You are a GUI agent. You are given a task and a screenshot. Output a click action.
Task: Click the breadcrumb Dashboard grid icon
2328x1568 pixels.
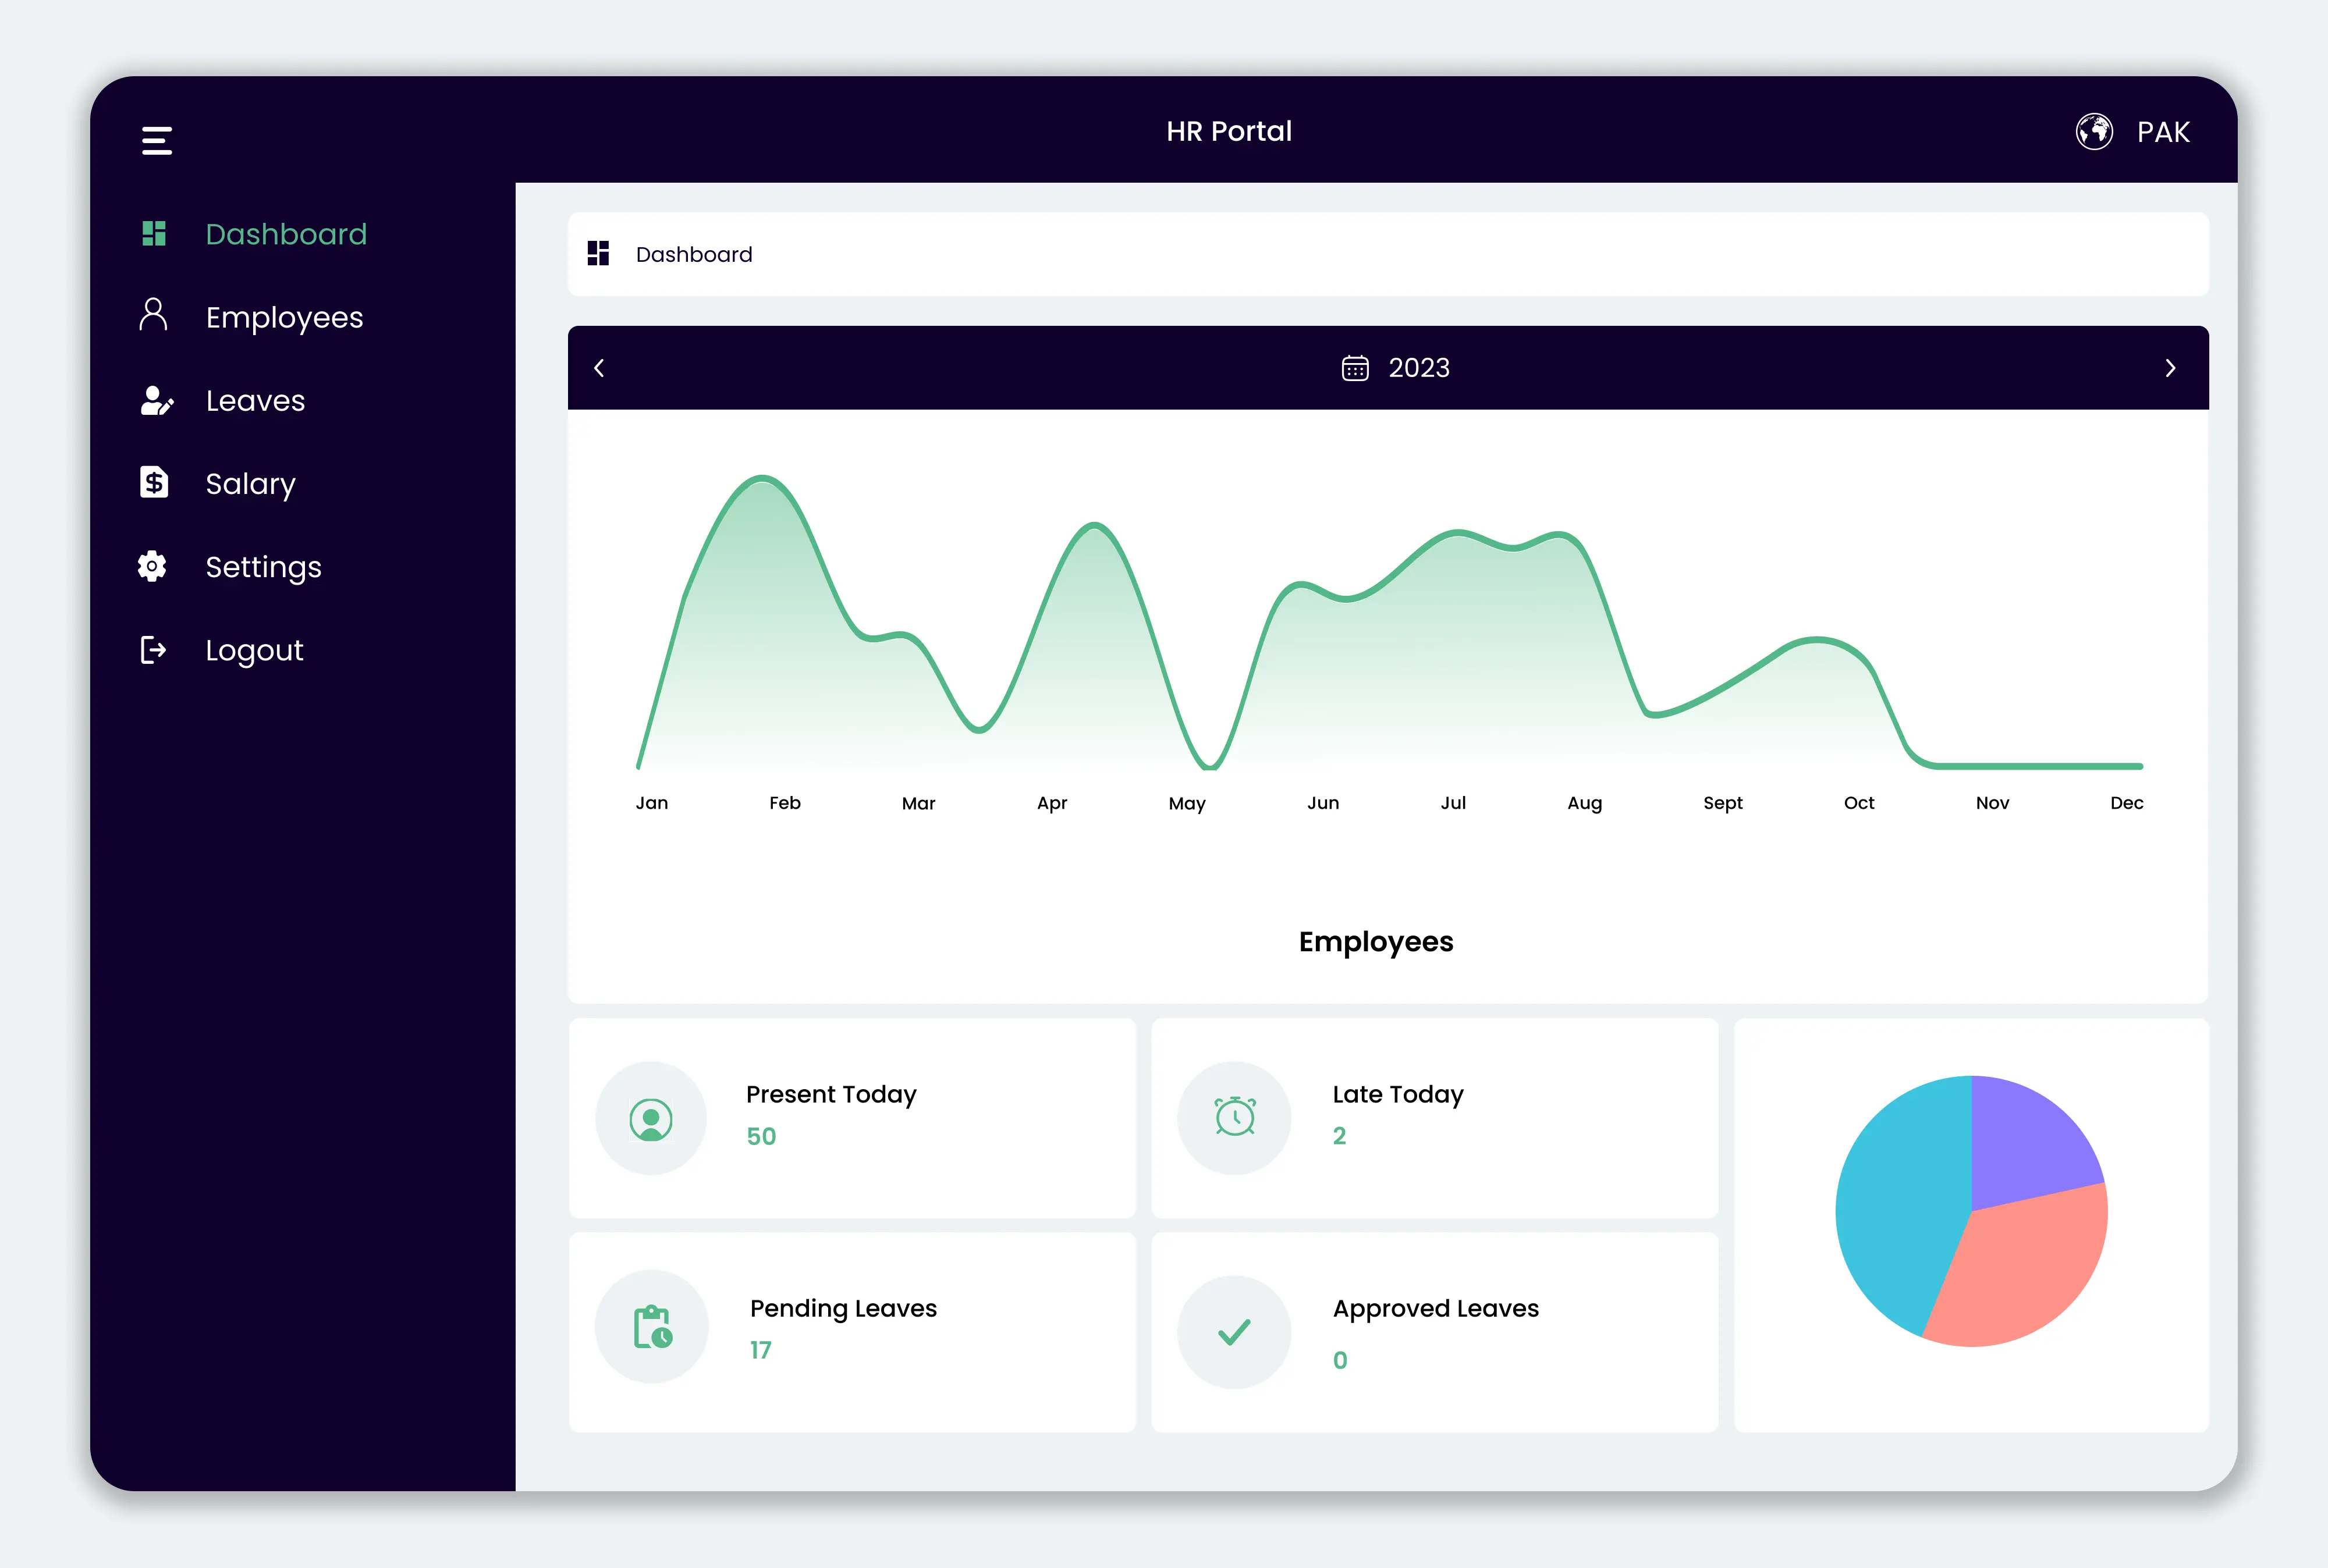coord(598,253)
